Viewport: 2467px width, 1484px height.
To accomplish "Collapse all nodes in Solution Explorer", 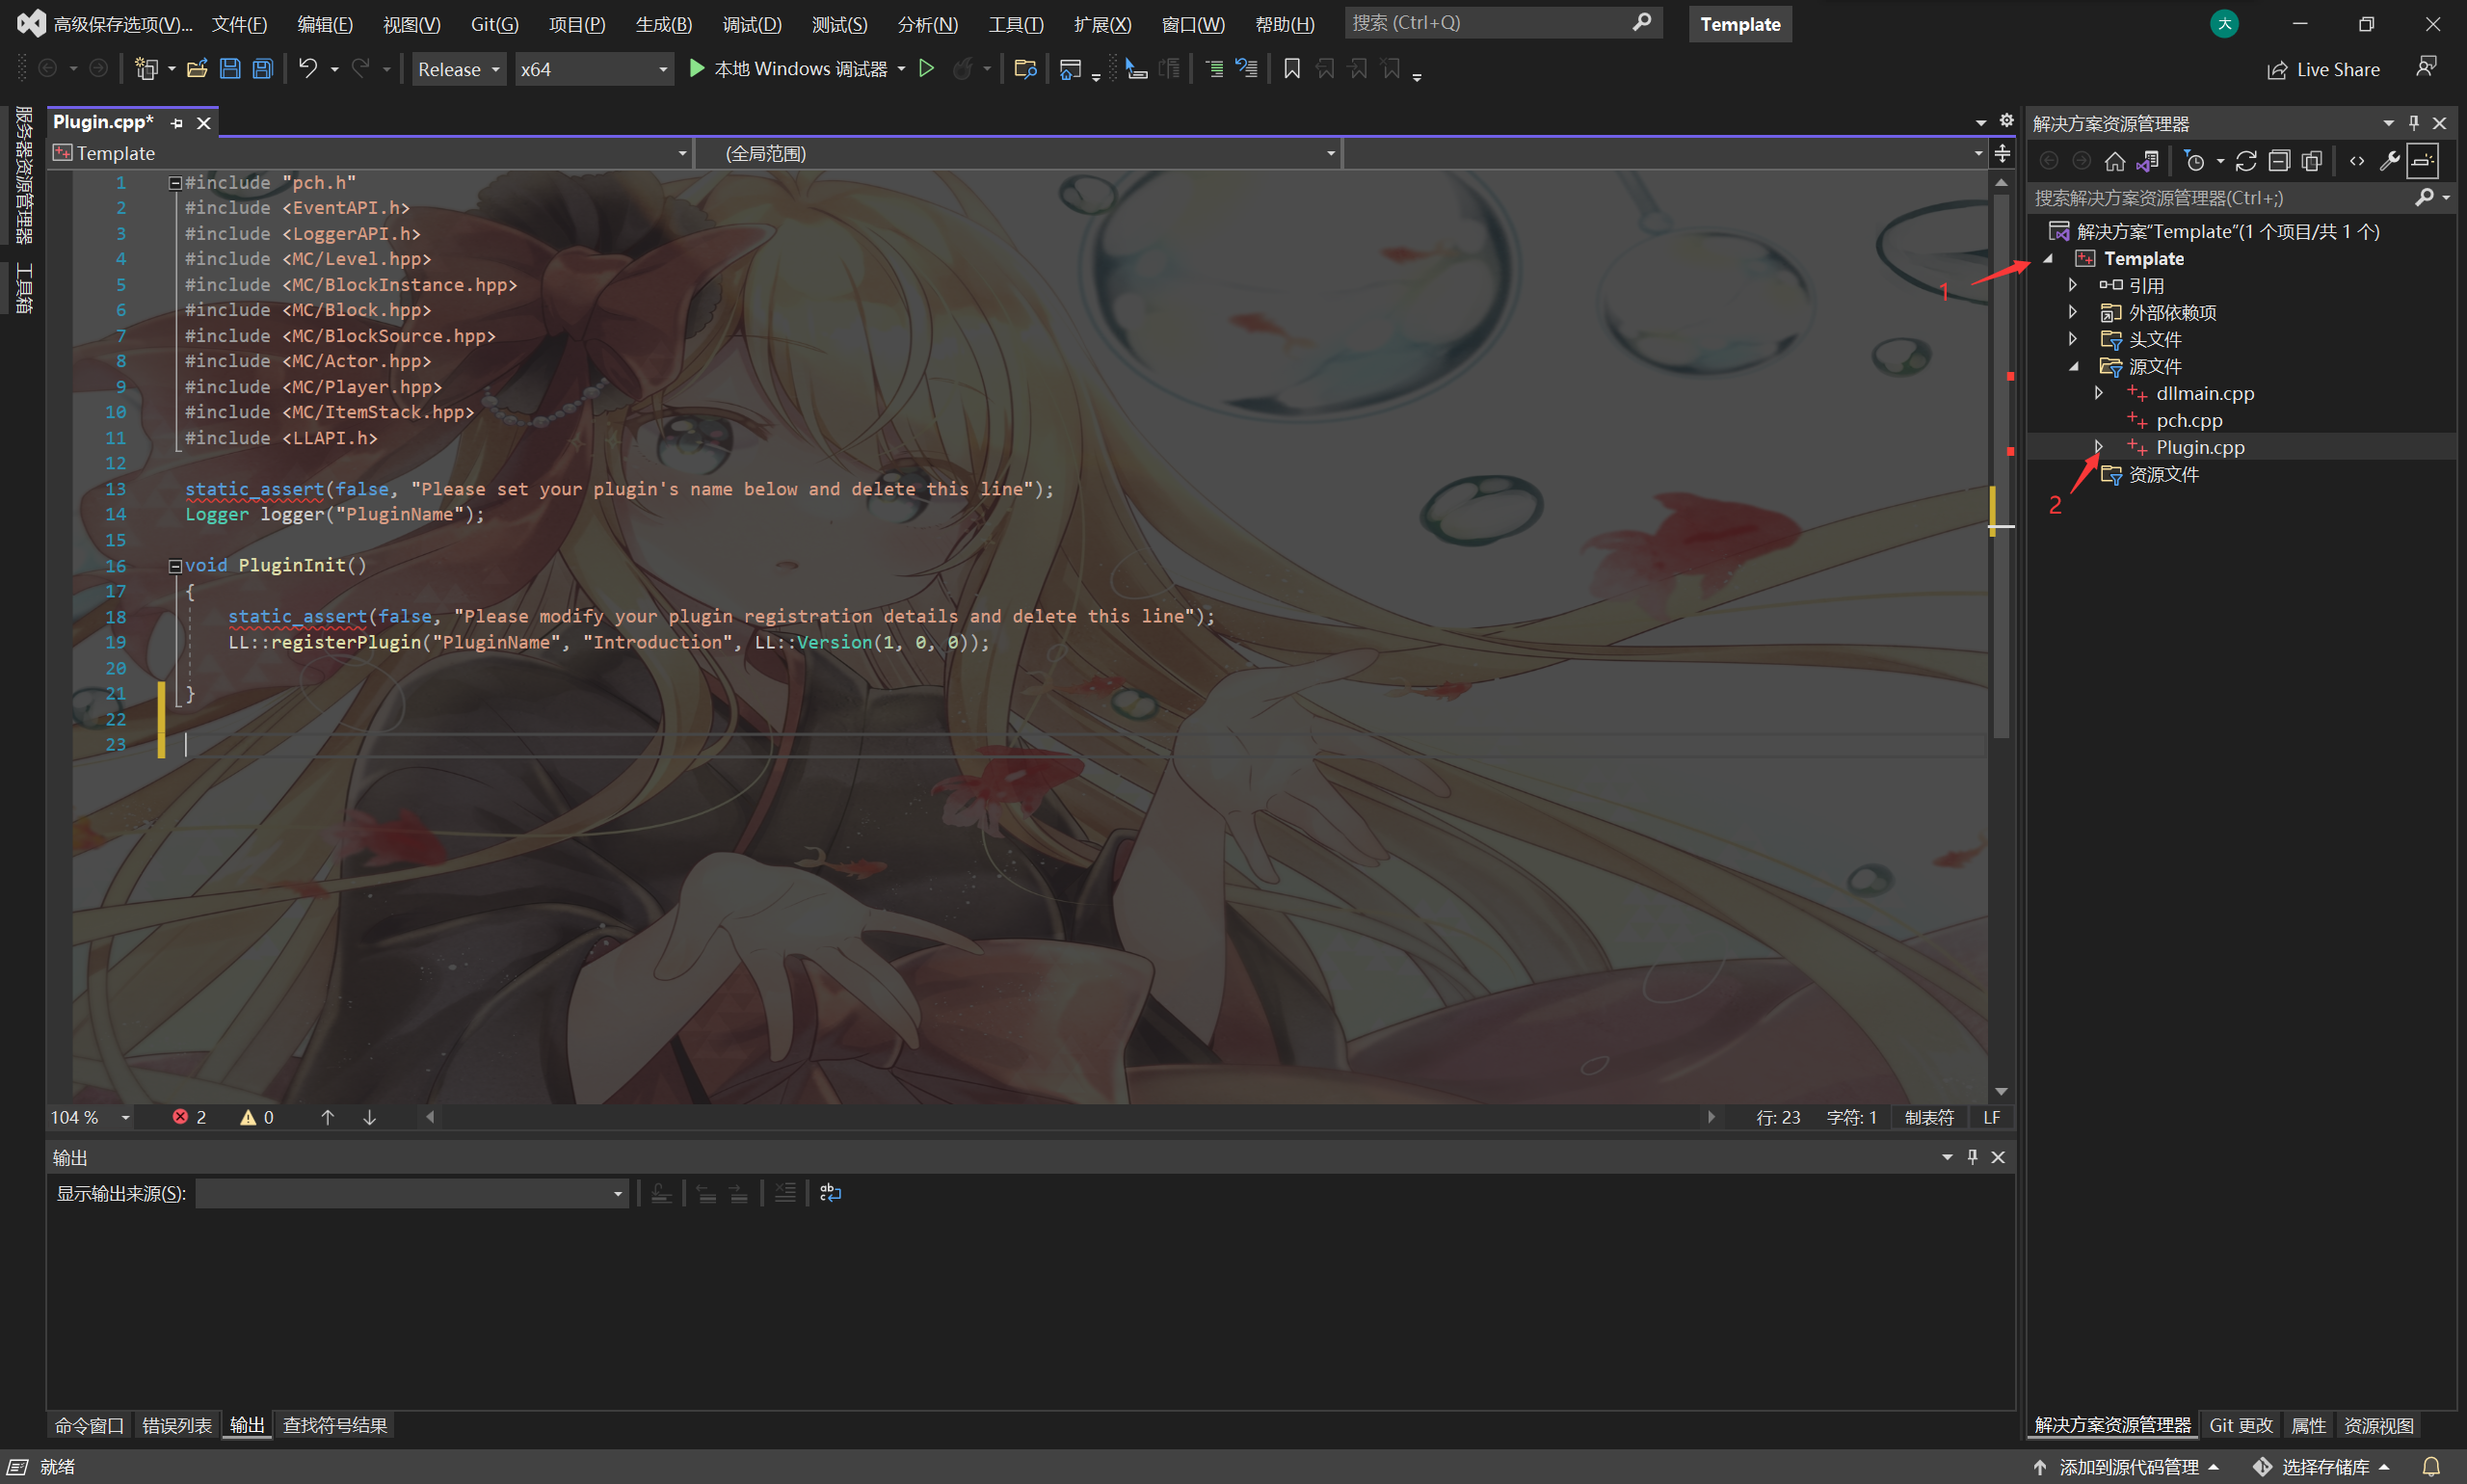I will [2279, 161].
